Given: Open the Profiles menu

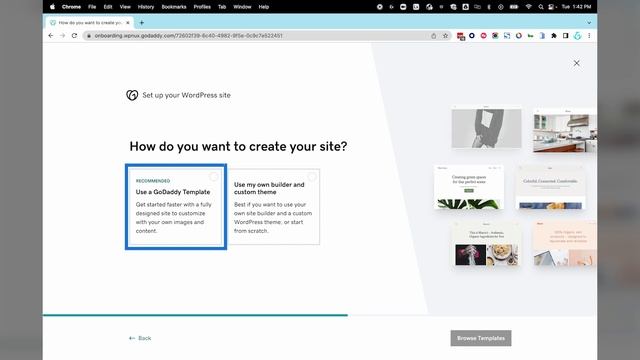Looking at the screenshot, I should click(202, 7).
